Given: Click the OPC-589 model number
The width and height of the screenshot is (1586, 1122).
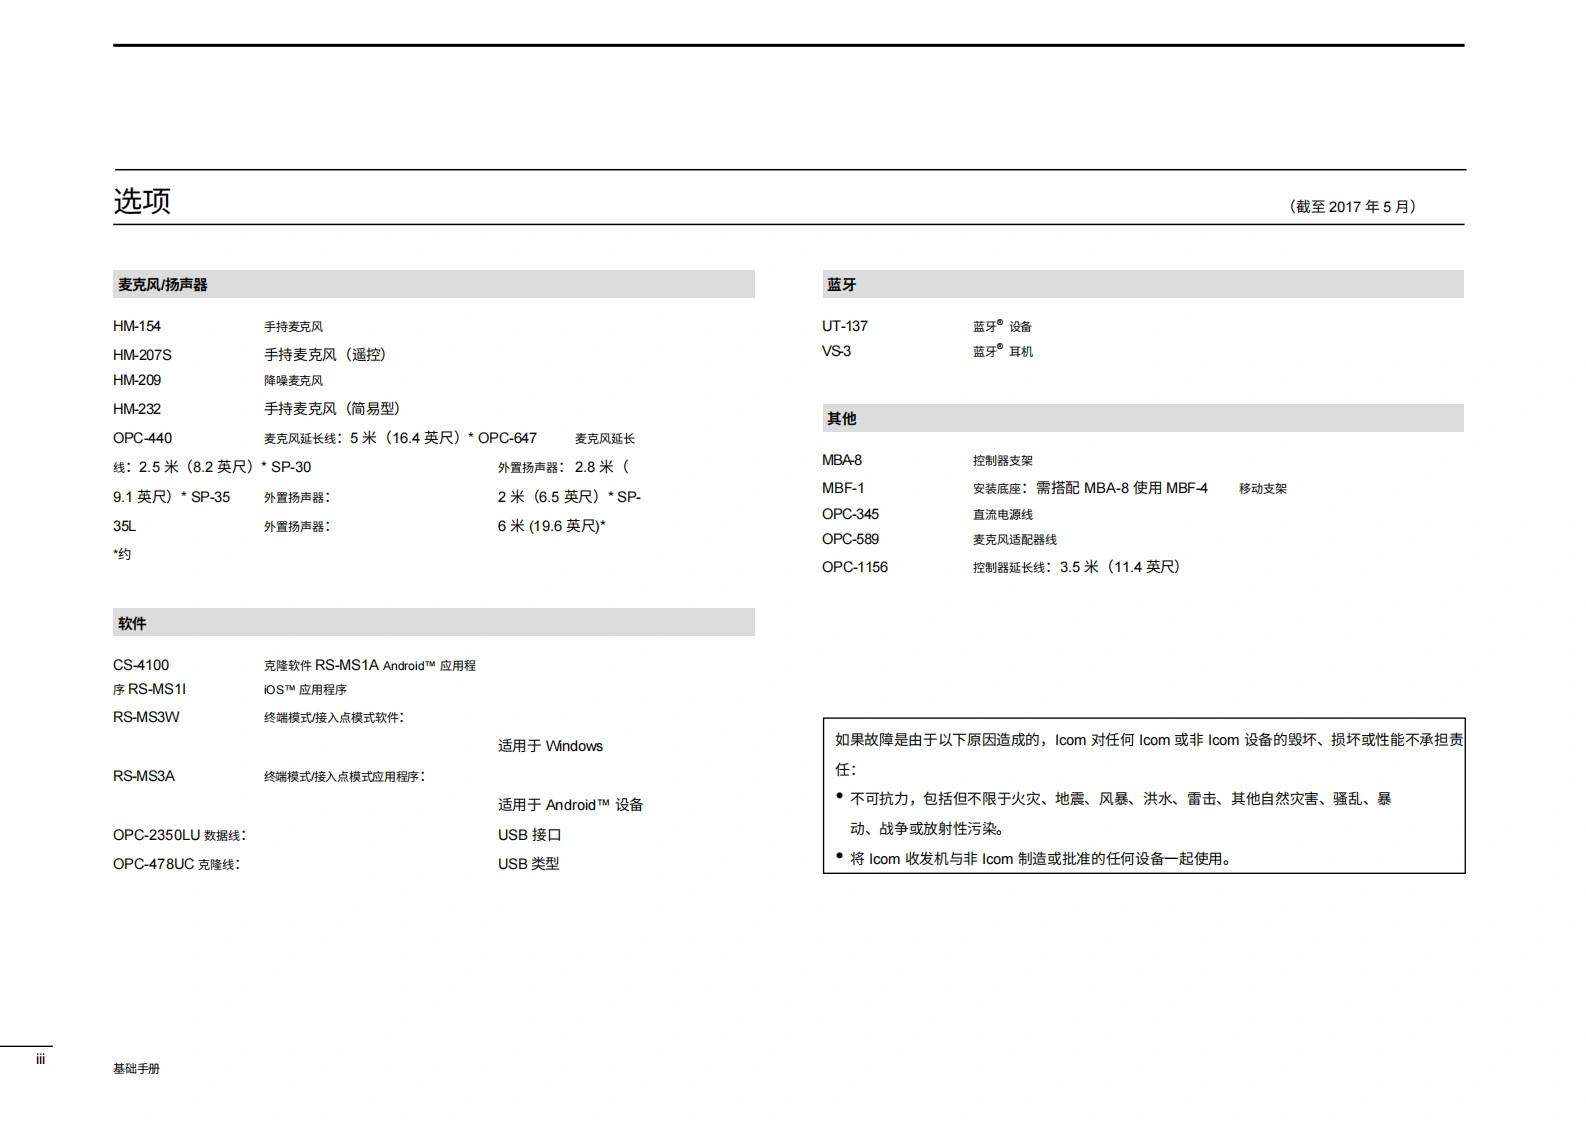Looking at the screenshot, I should pos(851,539).
